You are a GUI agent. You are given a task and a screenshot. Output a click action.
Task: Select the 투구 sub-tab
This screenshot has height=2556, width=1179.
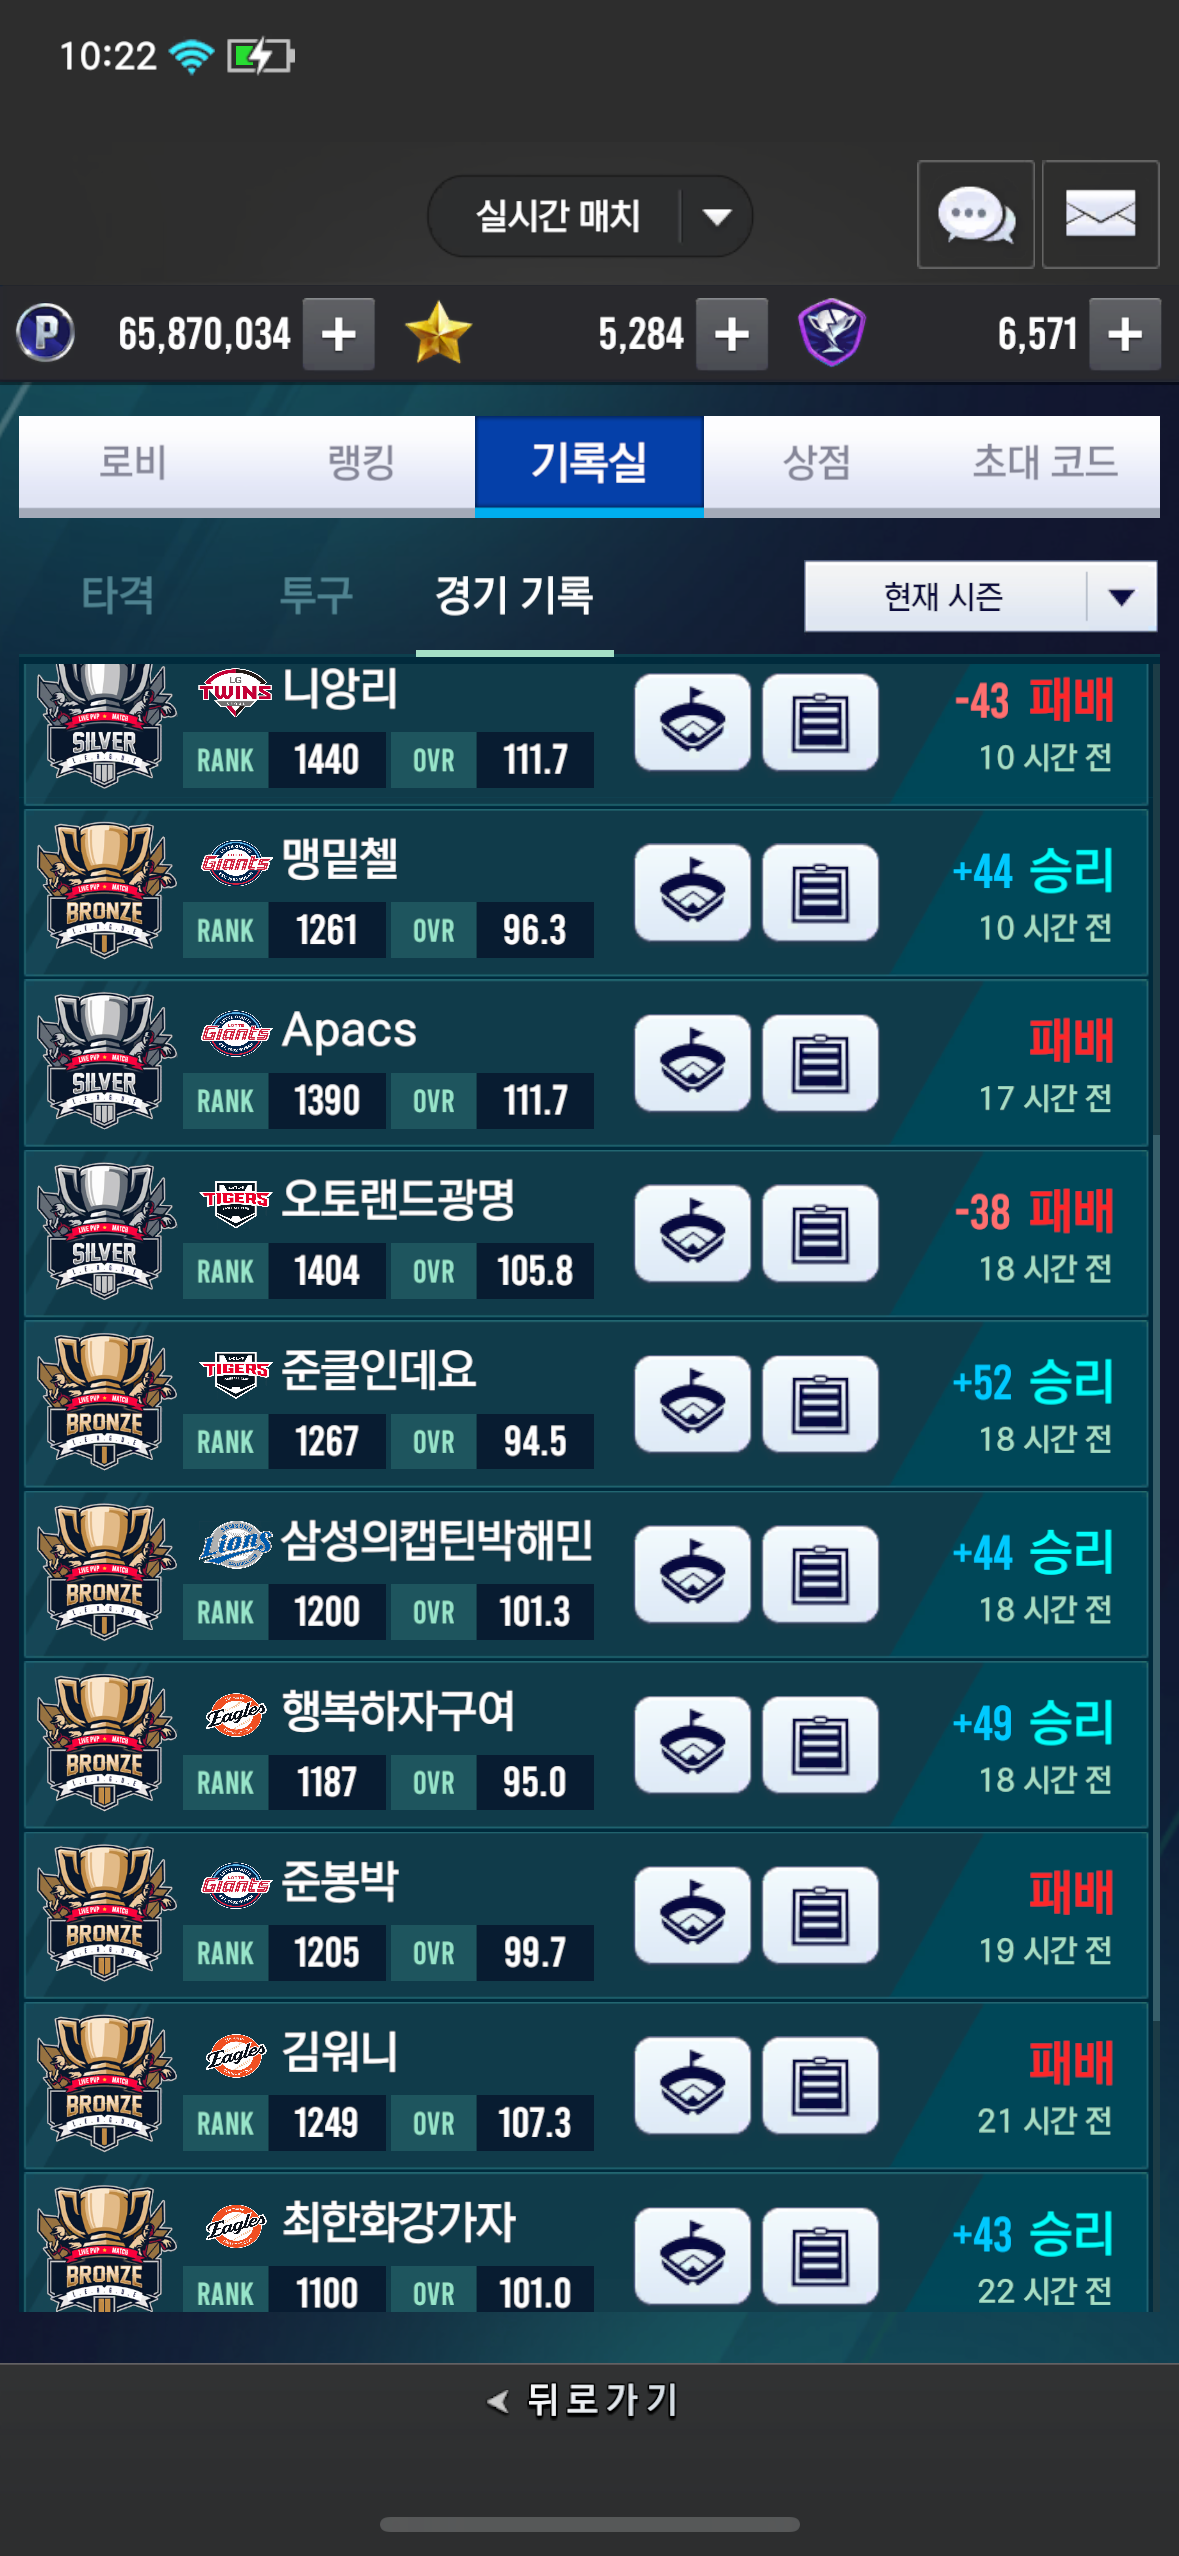(316, 596)
